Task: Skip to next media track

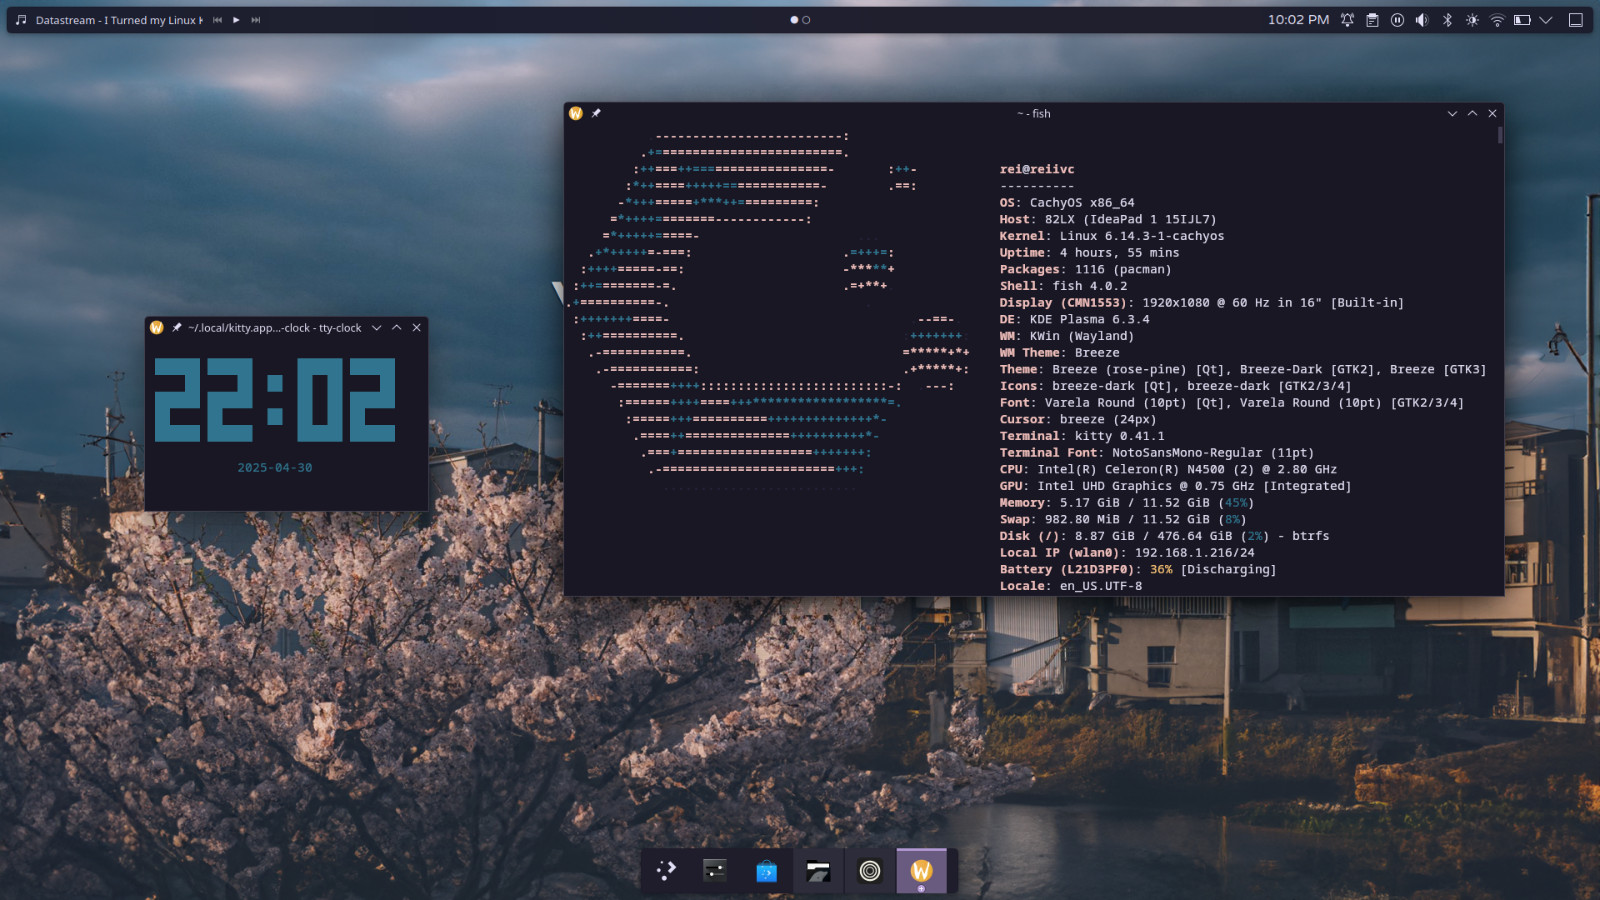Action: point(256,20)
